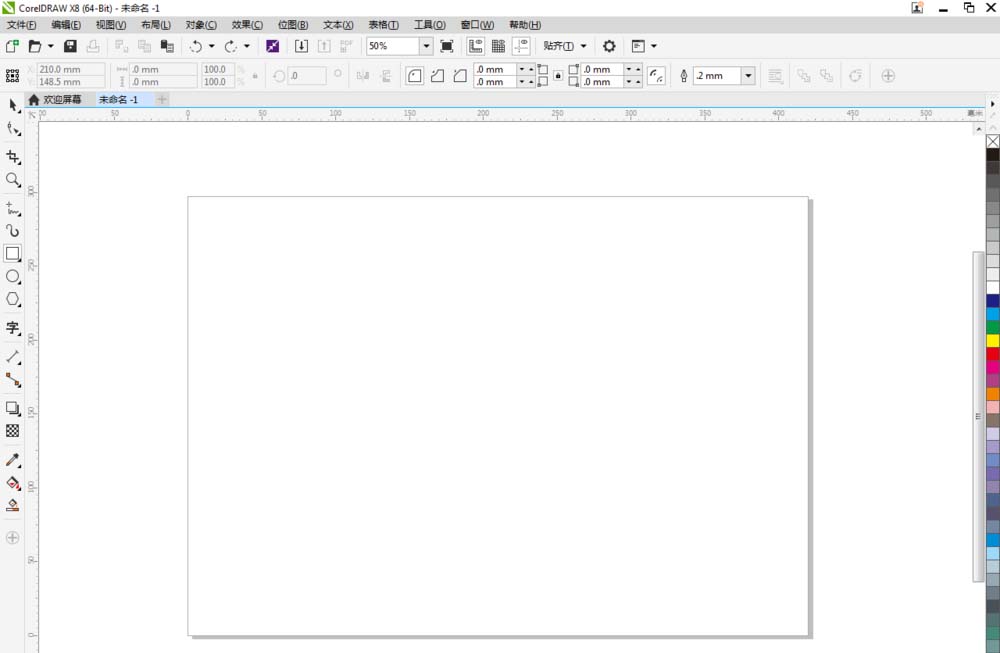Click the object width field 210.0 mm
Screen dimensions: 1000x653
(x=70, y=70)
